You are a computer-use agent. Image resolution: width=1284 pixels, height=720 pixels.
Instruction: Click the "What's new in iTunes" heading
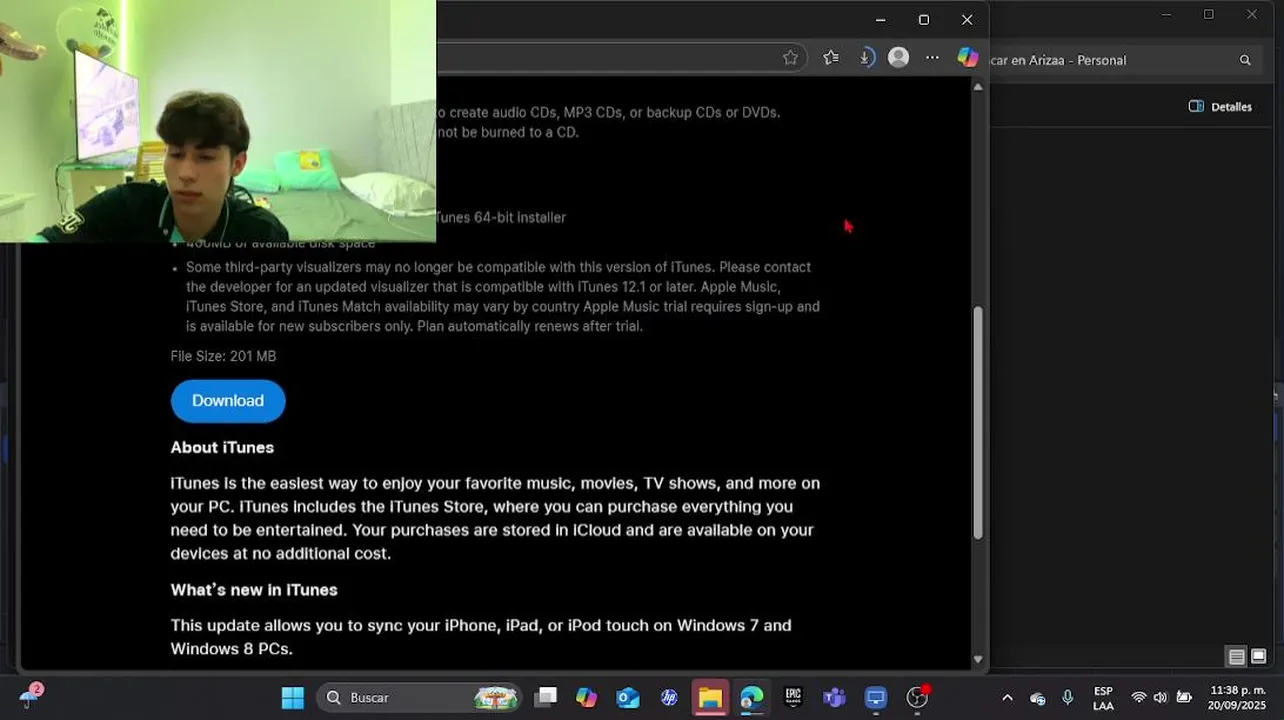pyautogui.click(x=254, y=590)
